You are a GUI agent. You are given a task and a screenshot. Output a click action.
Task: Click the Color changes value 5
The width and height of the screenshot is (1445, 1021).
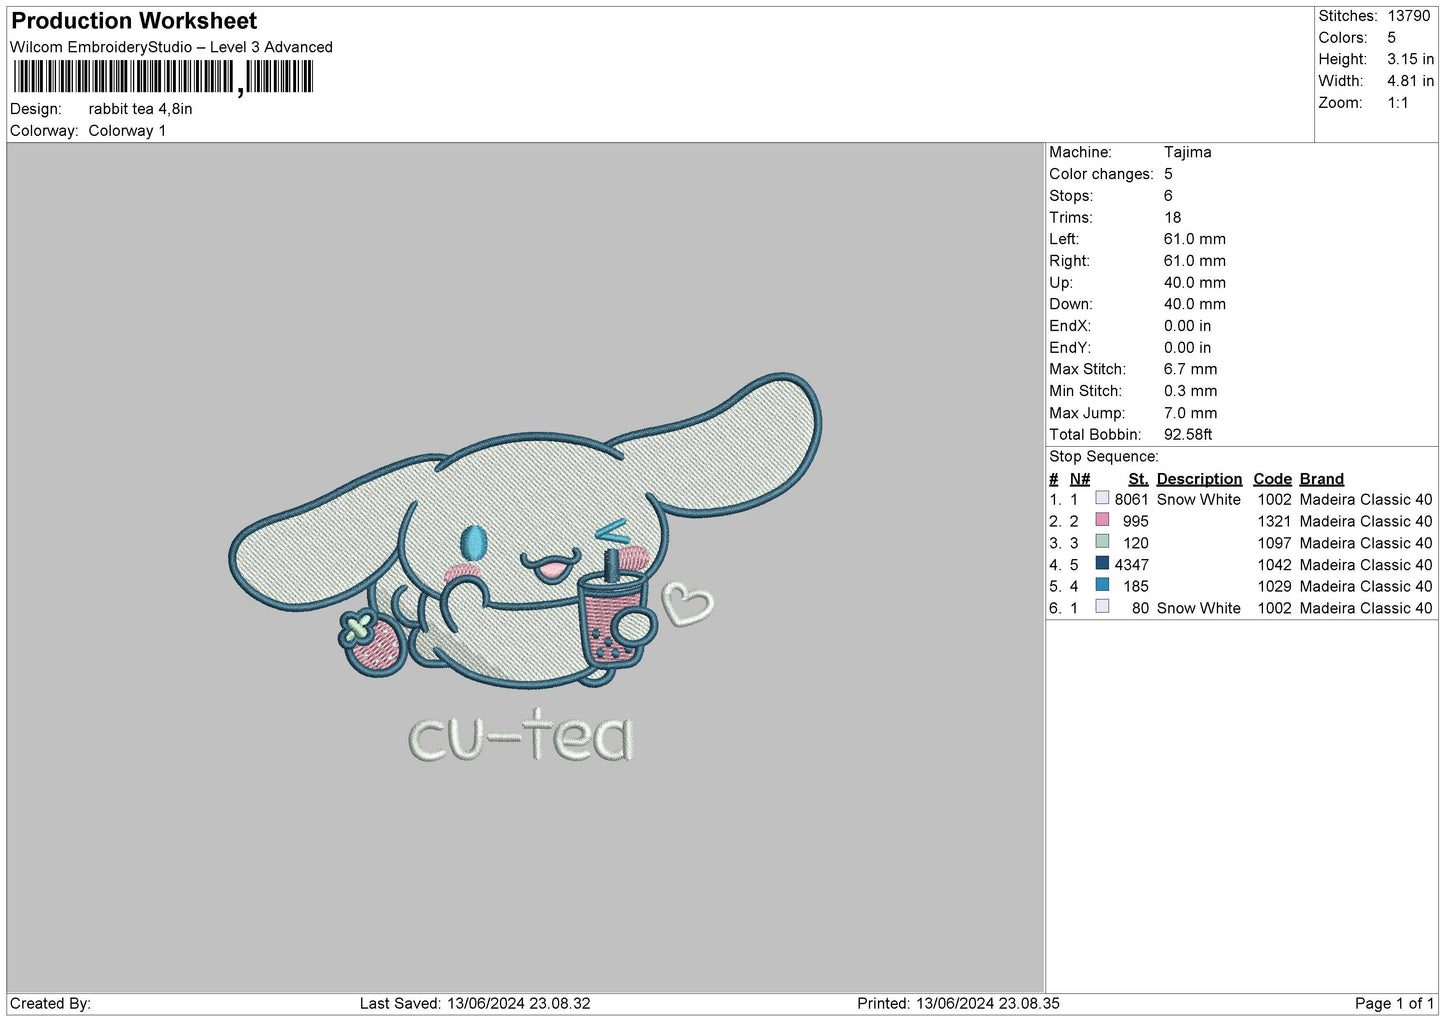coord(1168,174)
